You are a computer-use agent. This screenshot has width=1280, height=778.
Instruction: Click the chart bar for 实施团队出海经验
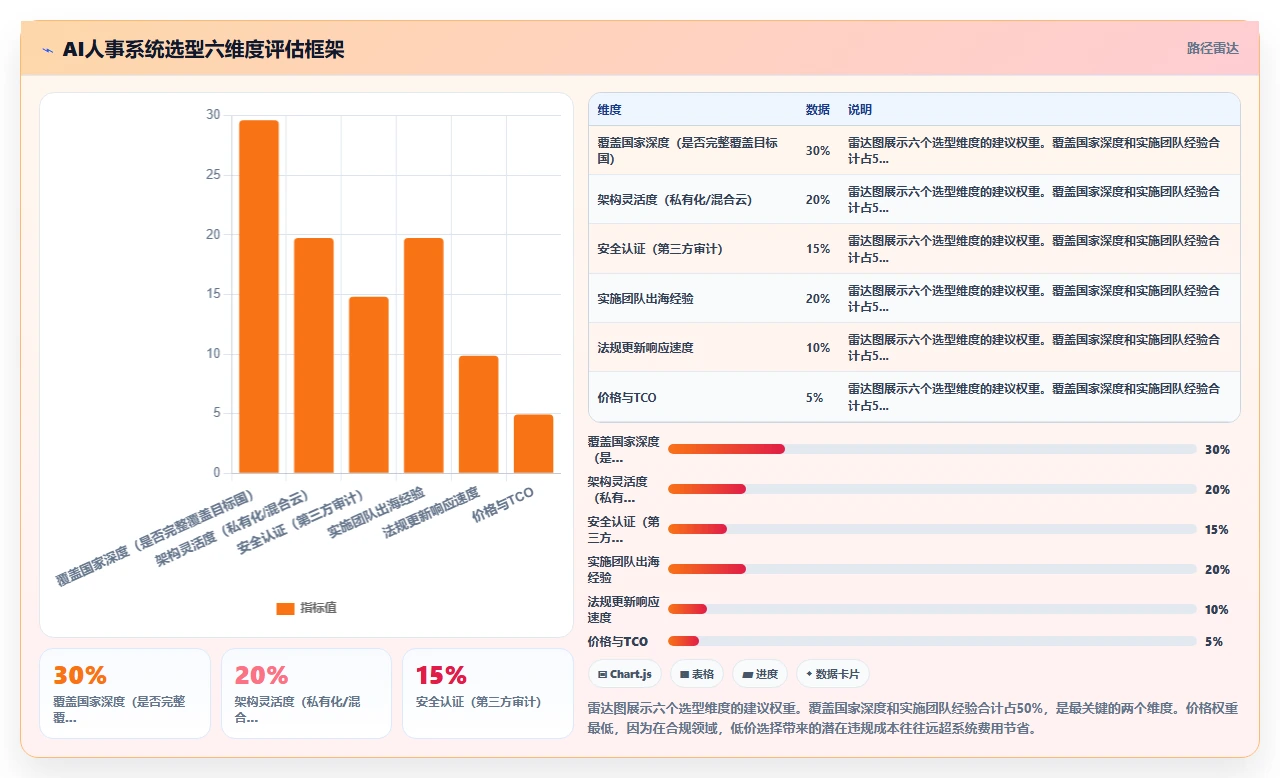coord(424,355)
